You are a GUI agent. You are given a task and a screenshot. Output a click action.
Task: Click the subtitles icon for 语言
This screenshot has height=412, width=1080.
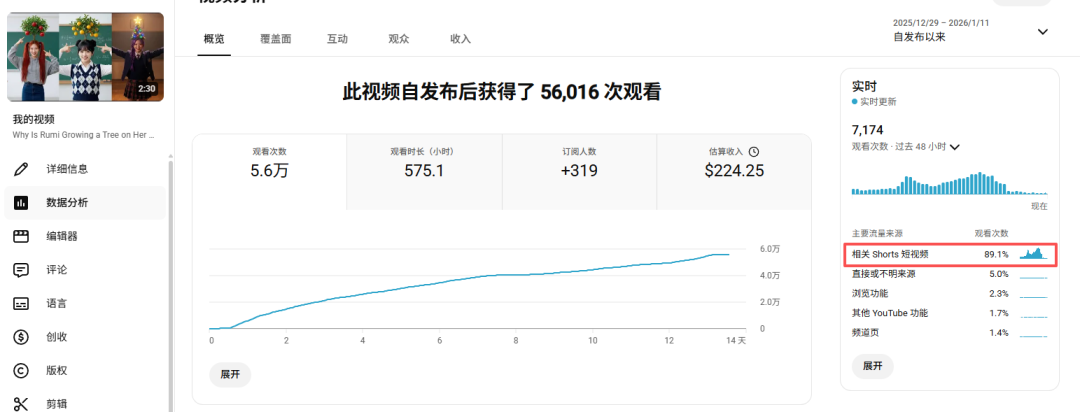click(21, 304)
